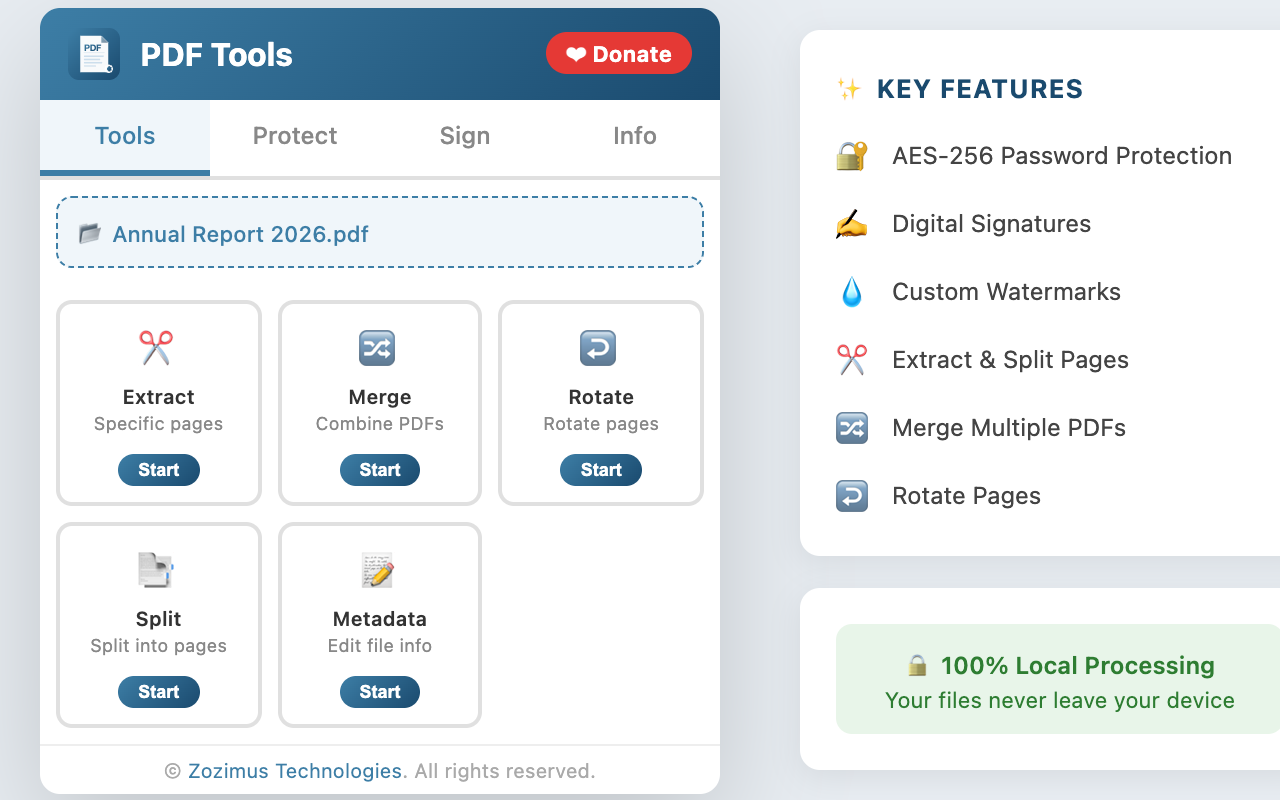Viewport: 1280px width, 800px height.
Task: Click the 'Specific pages' subtitle on the Extract card
Action: pyautogui.click(x=159, y=424)
